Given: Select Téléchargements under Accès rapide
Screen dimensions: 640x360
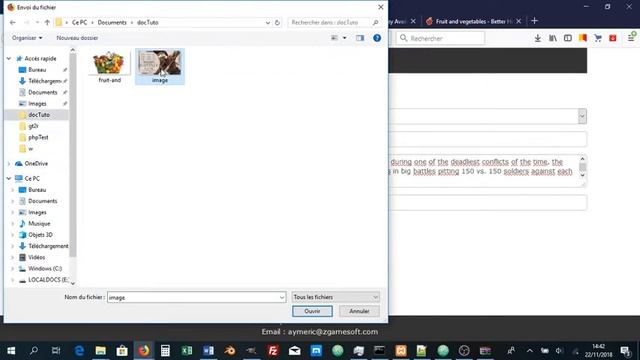Looking at the screenshot, I should 44,81.
